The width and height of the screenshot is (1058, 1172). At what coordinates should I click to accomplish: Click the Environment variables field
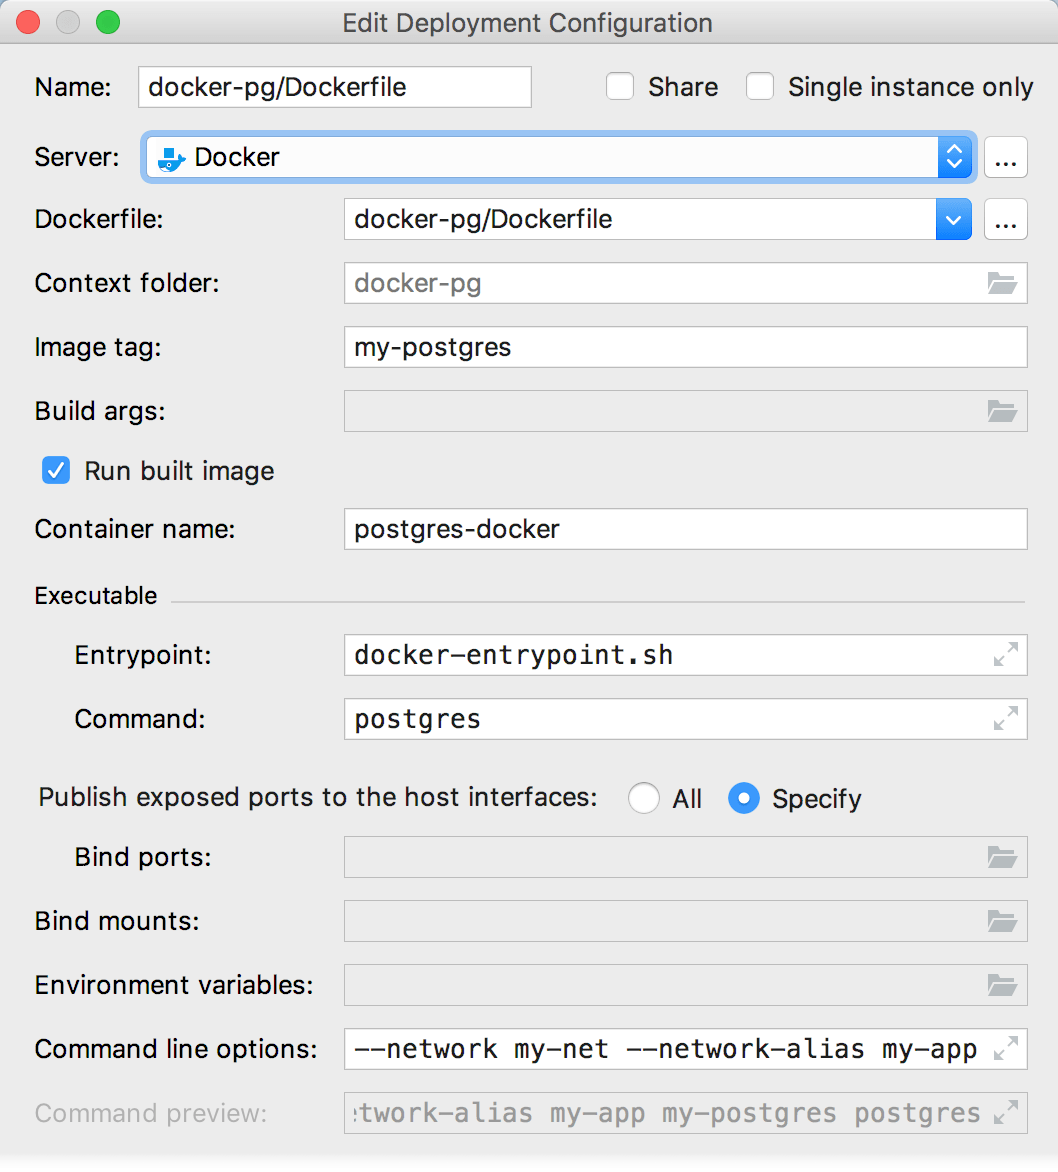coord(686,985)
